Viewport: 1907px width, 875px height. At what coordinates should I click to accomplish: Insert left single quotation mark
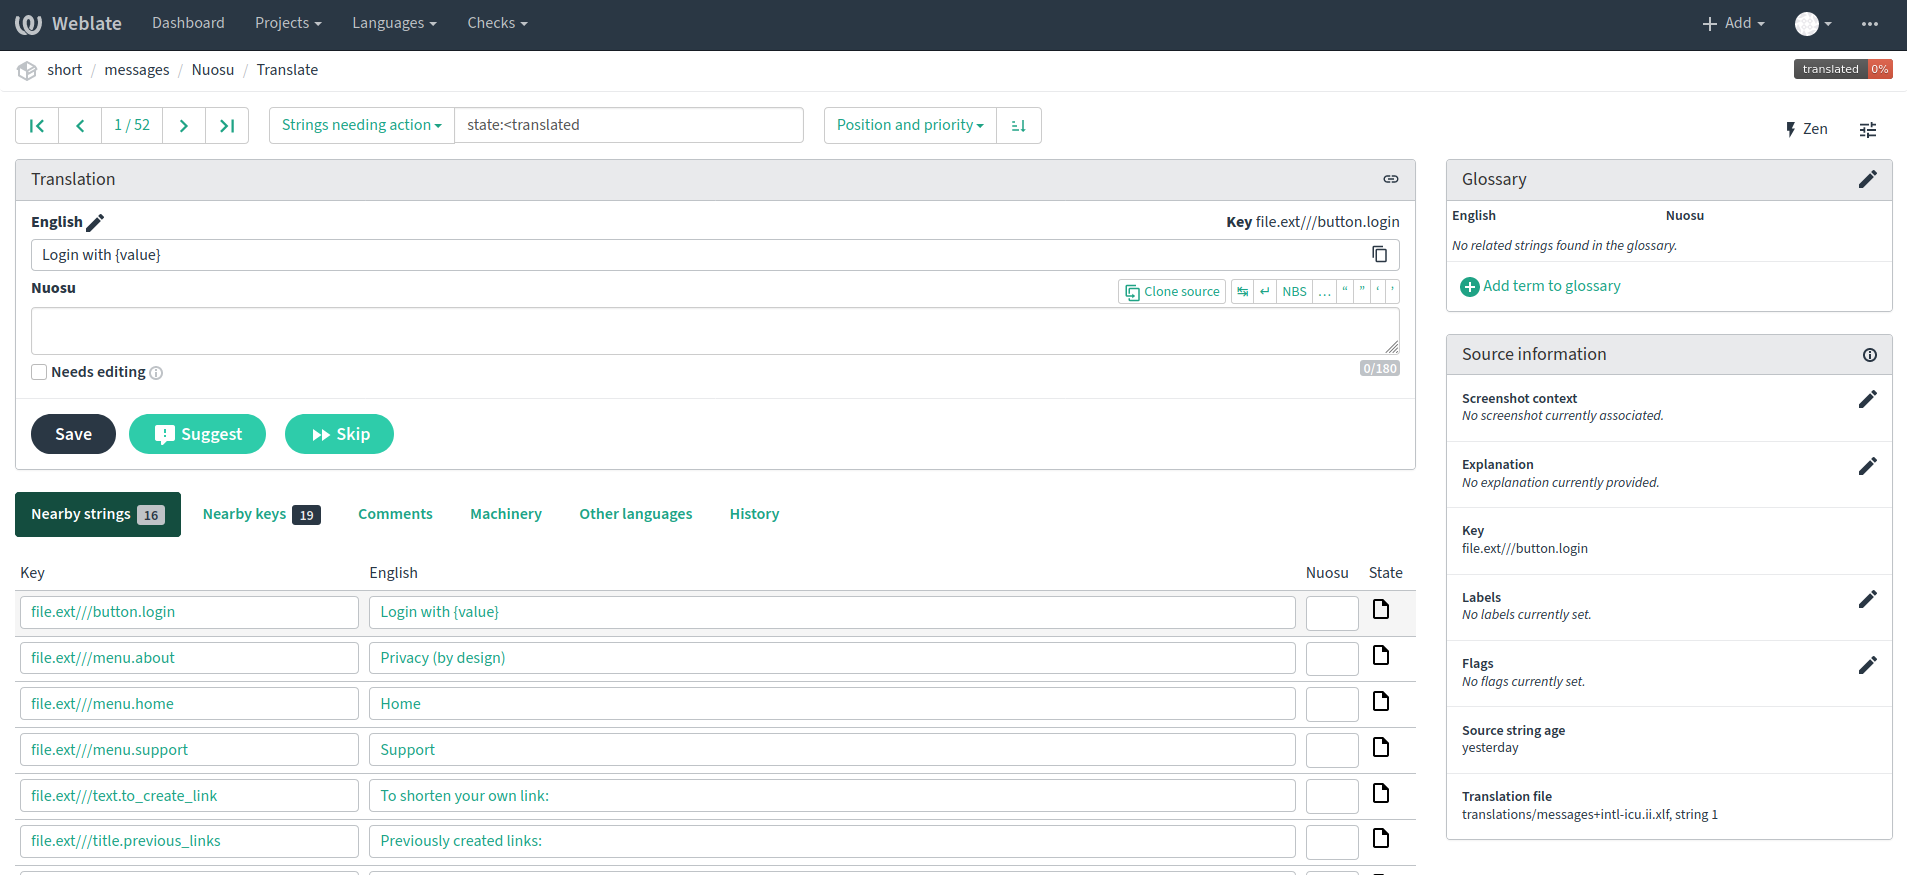pos(1377,291)
